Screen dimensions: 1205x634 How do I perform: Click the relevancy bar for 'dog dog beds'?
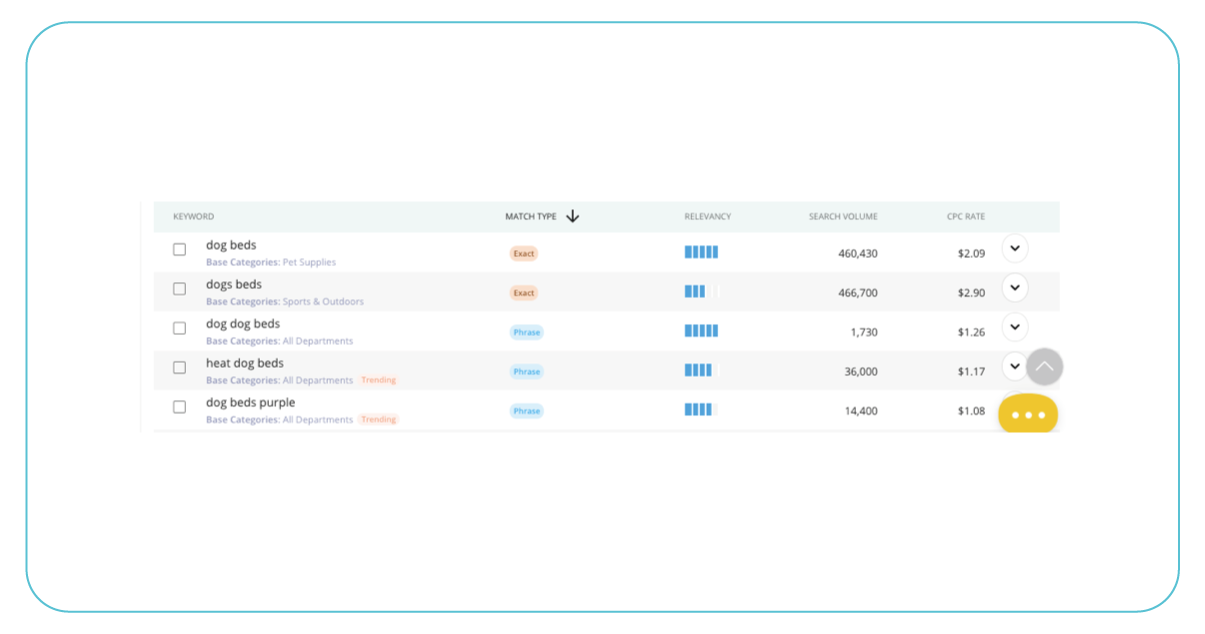coord(701,331)
